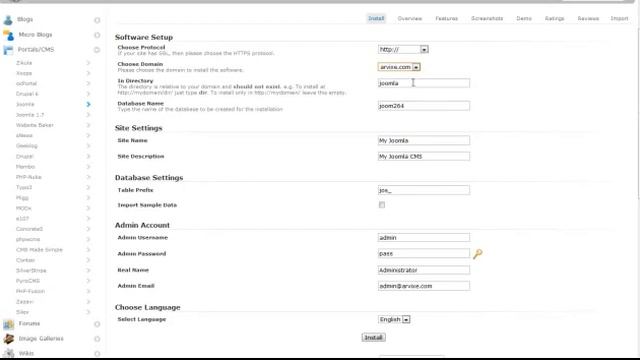The width and height of the screenshot is (640, 360).
Task: Select phpwcms in the sidebar list
Action: point(28,239)
